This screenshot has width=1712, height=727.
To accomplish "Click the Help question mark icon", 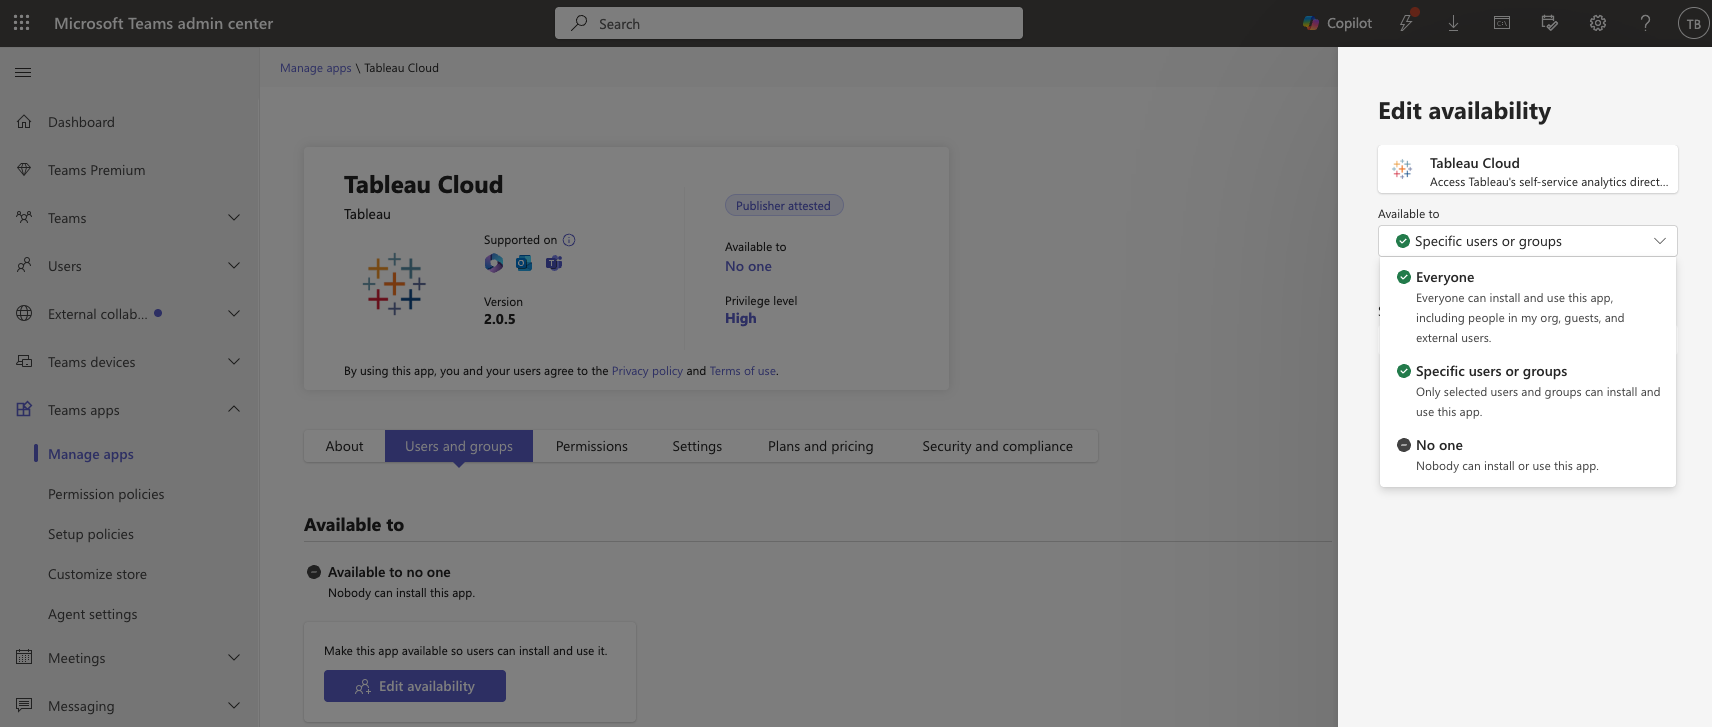I will [x=1645, y=23].
